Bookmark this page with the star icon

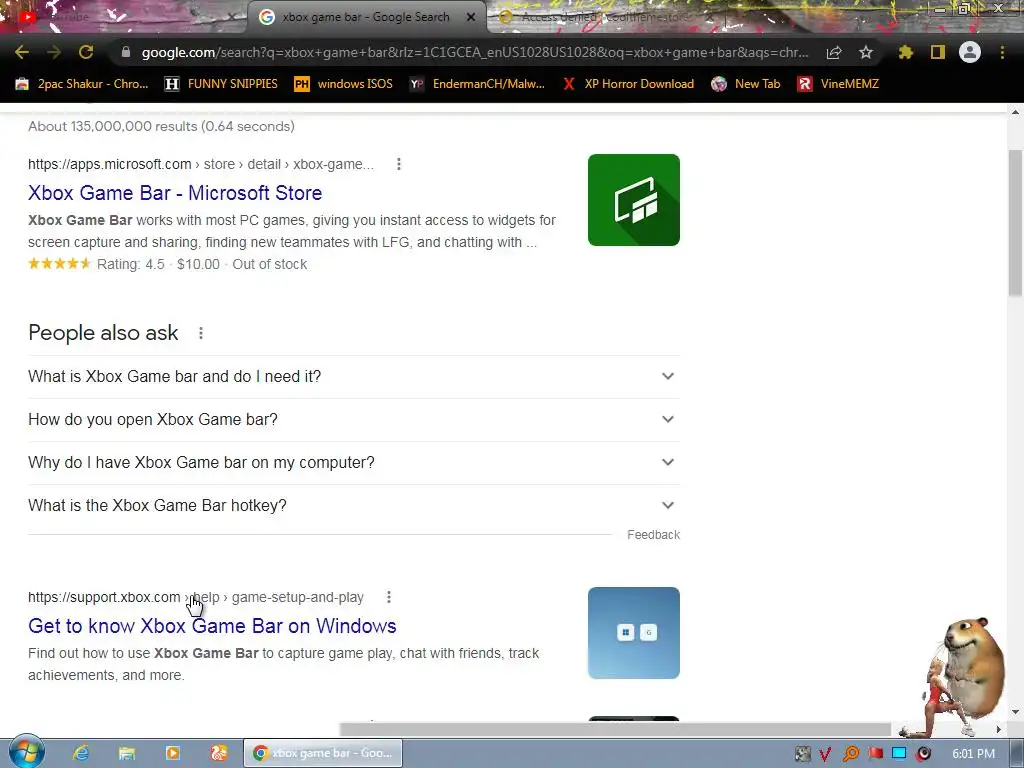(866, 52)
